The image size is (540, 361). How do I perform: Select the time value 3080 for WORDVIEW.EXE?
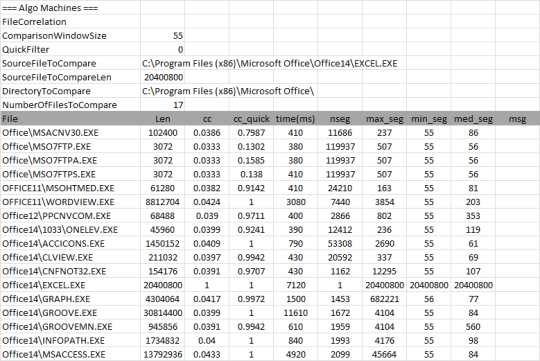click(295, 202)
